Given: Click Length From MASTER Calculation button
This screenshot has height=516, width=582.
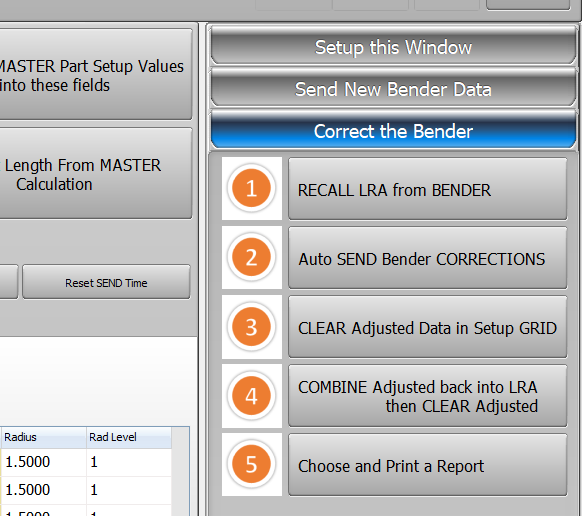Looking at the screenshot, I should click(95, 174).
